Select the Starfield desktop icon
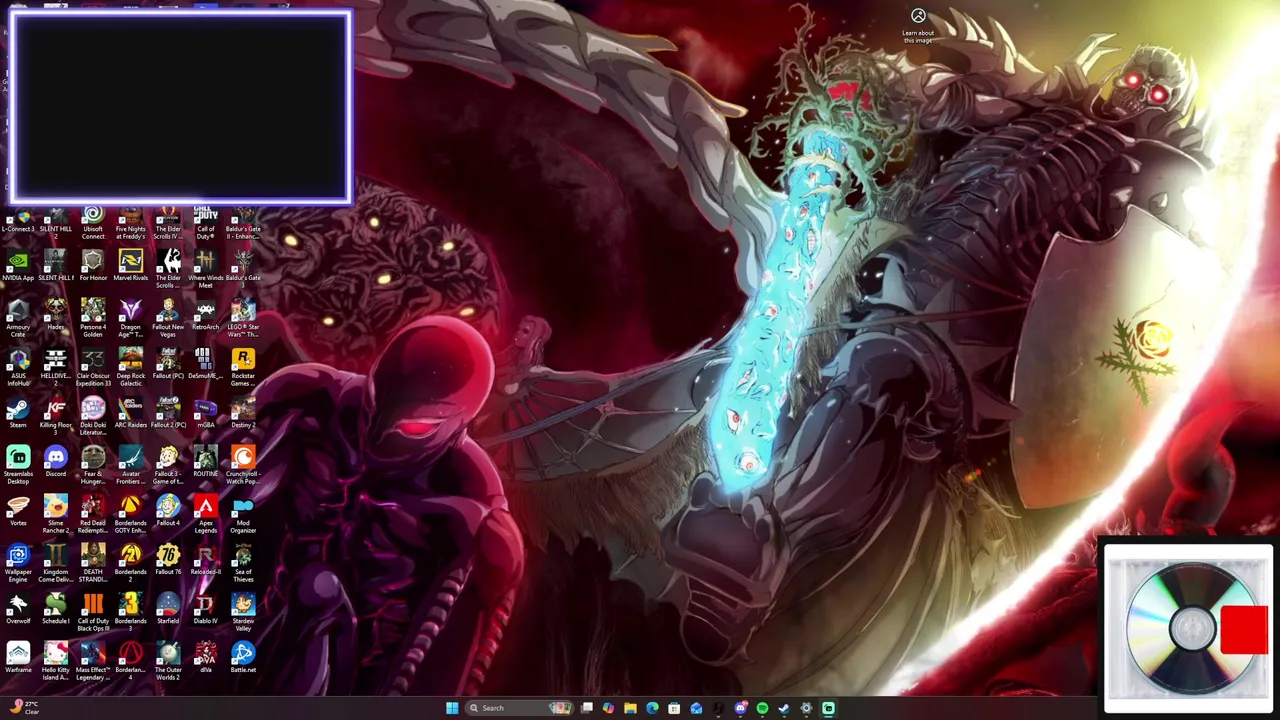This screenshot has height=720, width=1280. [x=168, y=610]
